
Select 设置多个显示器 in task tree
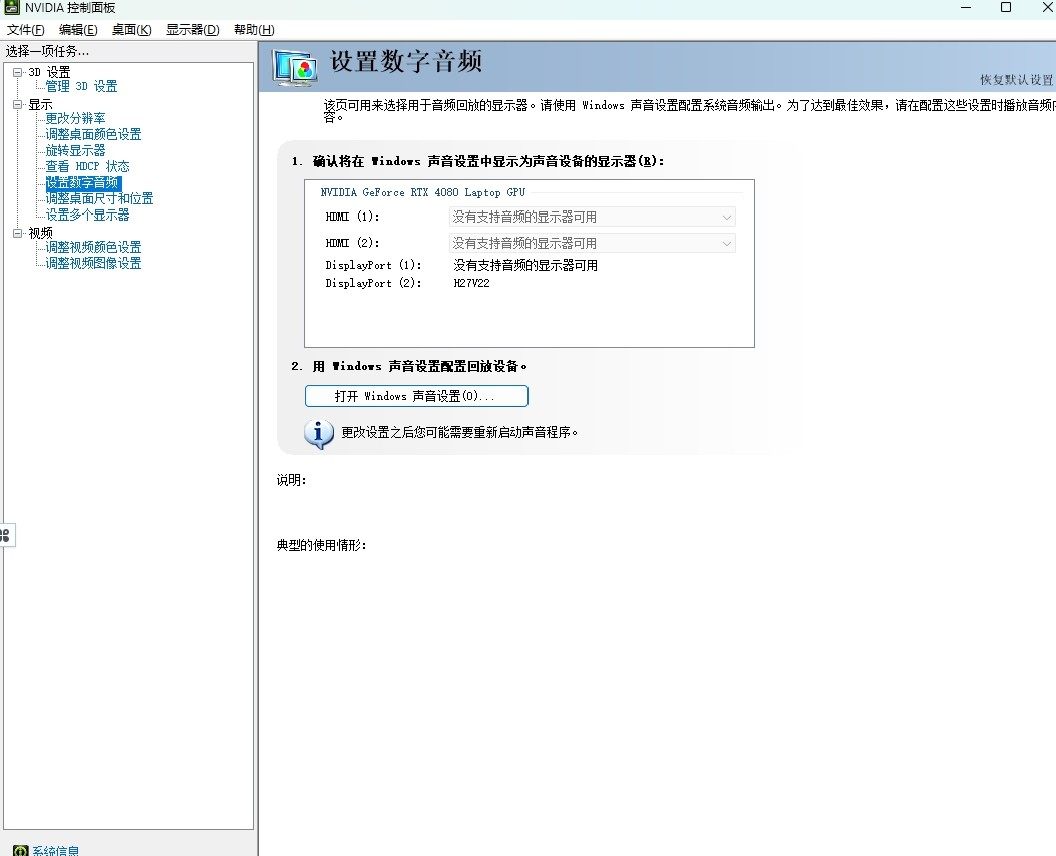tap(88, 215)
